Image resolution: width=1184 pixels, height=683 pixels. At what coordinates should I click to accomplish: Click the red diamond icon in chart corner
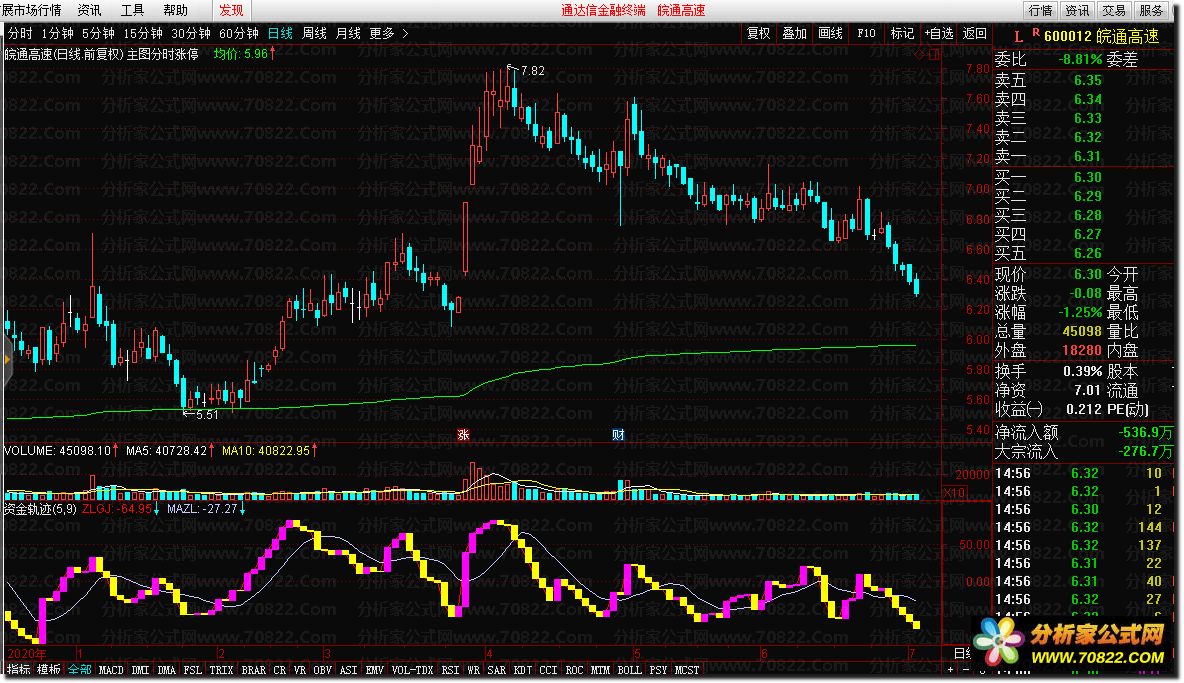[x=920, y=54]
